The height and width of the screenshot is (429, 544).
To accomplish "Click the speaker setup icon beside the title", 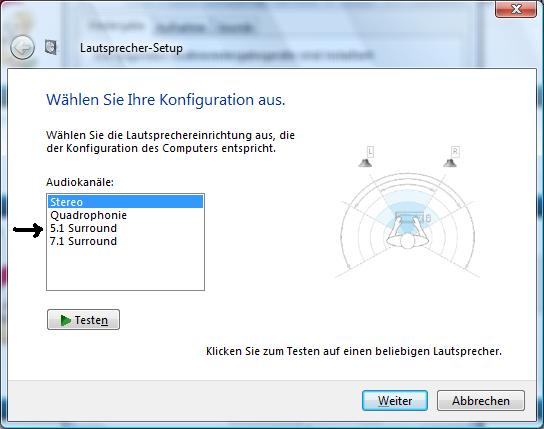I will click(51, 47).
